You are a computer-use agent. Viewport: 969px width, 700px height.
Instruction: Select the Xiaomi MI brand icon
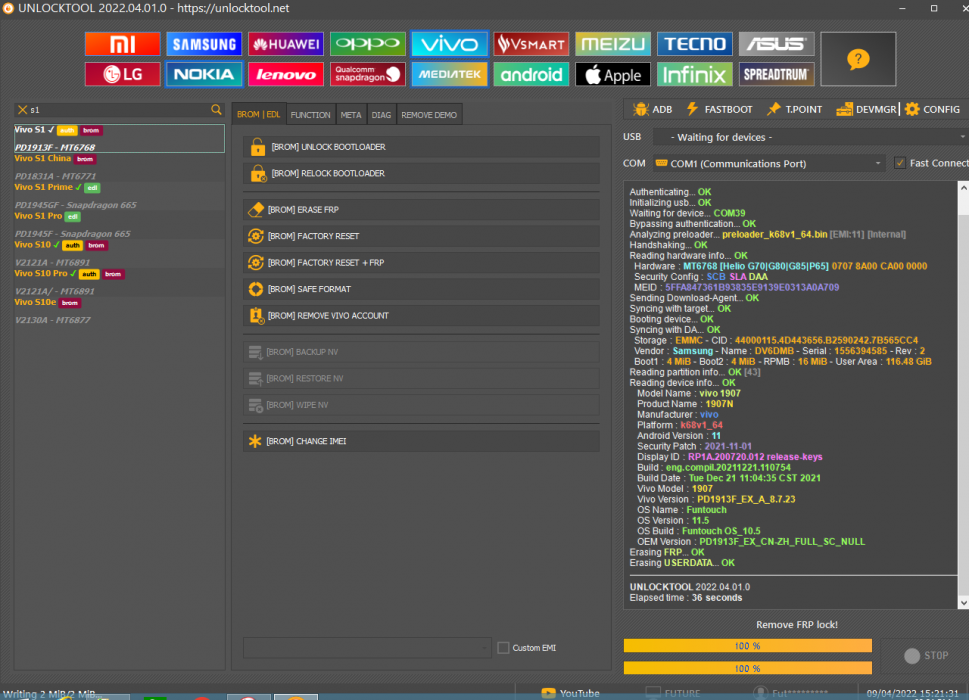pos(122,44)
